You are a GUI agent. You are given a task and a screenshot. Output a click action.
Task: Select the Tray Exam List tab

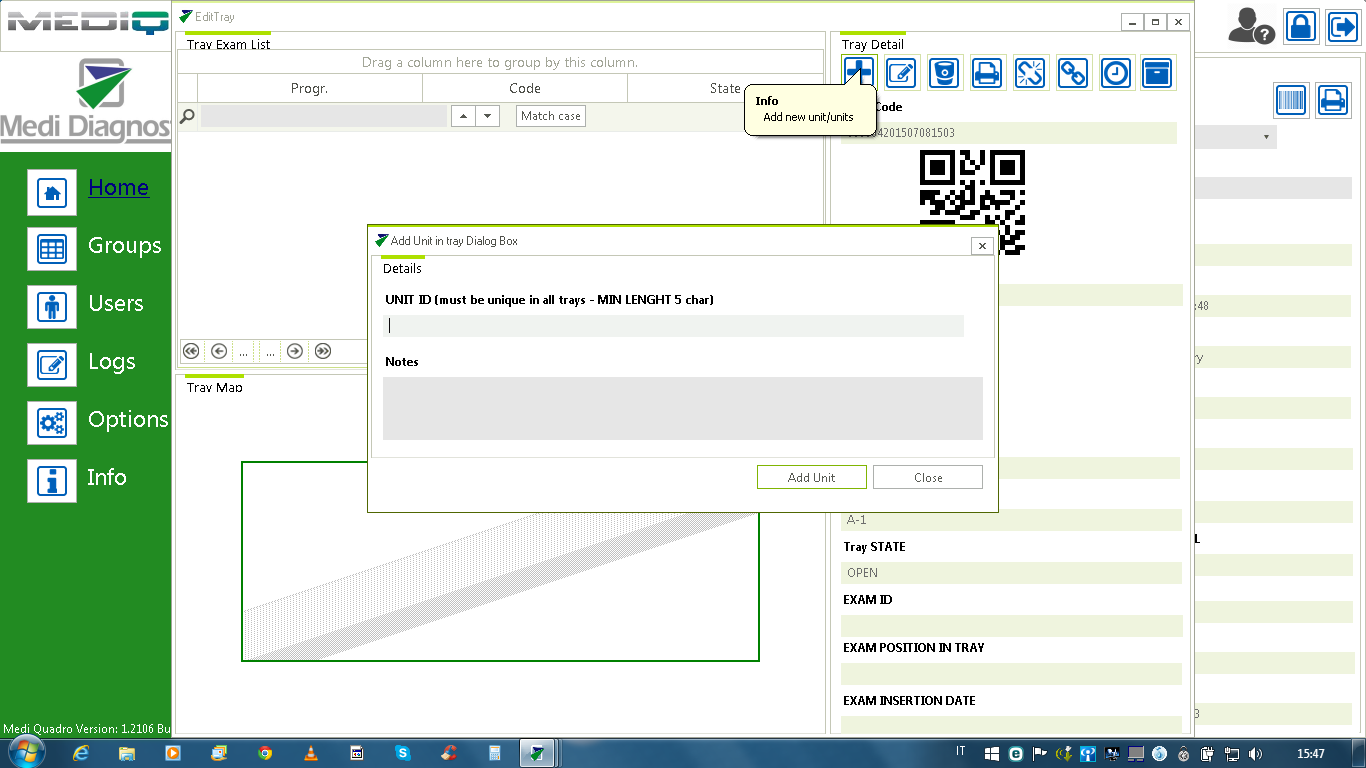(229, 44)
